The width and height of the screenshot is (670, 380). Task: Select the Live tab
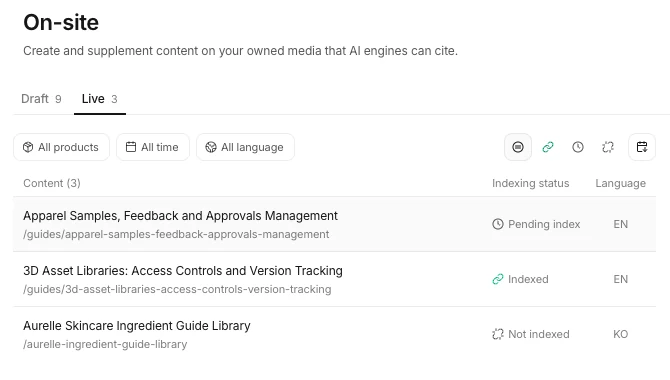click(x=100, y=99)
